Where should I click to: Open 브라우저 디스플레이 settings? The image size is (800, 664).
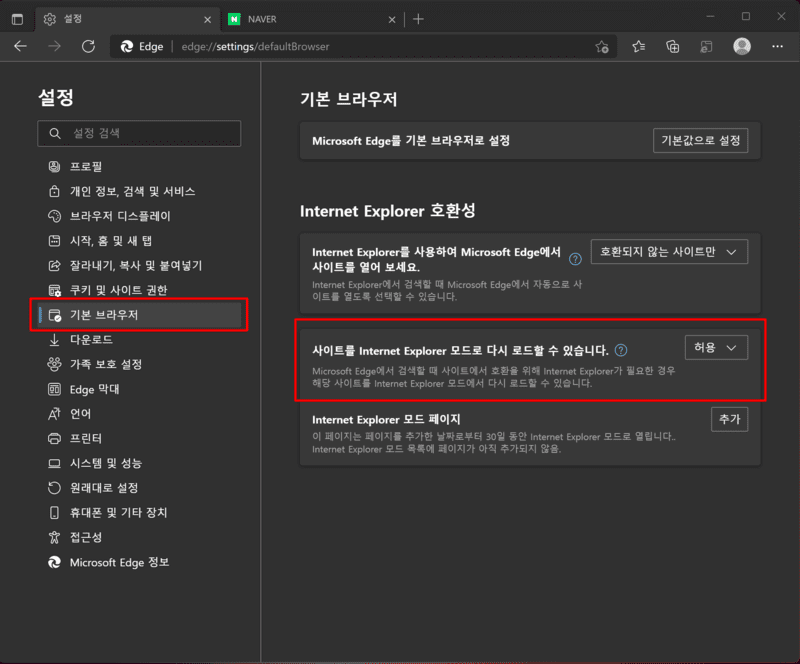click(139, 216)
